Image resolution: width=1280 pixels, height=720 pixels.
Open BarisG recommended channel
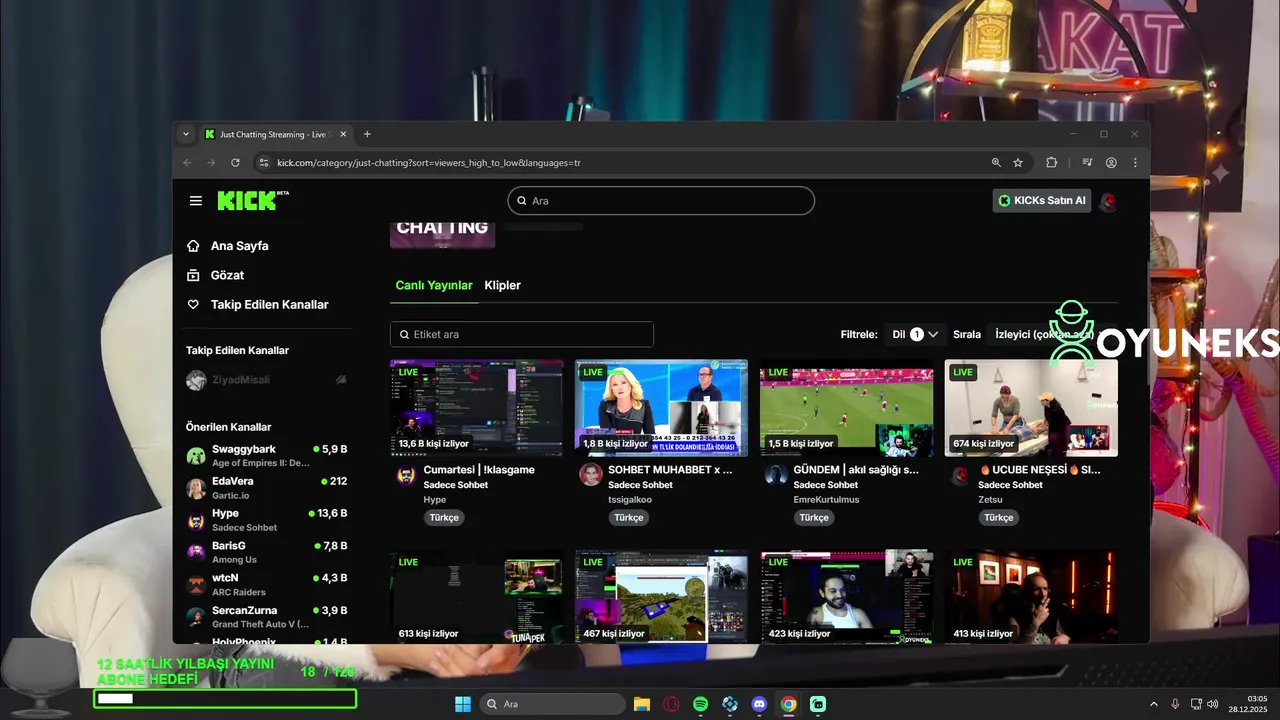266,552
